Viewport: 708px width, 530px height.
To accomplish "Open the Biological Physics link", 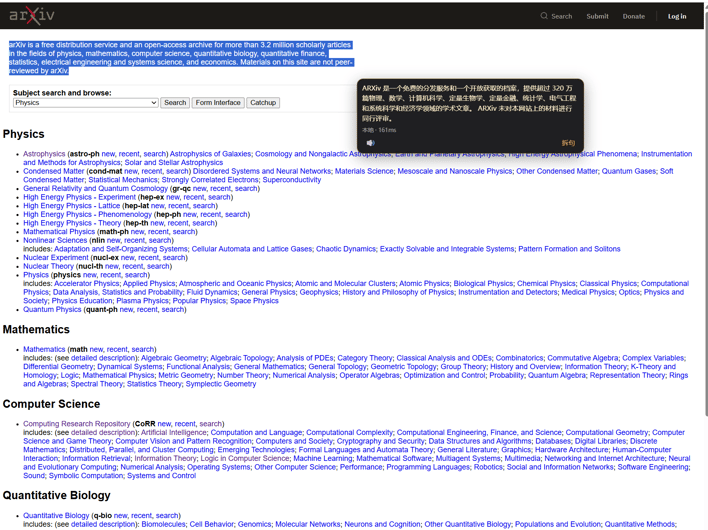I will pyautogui.click(x=483, y=284).
